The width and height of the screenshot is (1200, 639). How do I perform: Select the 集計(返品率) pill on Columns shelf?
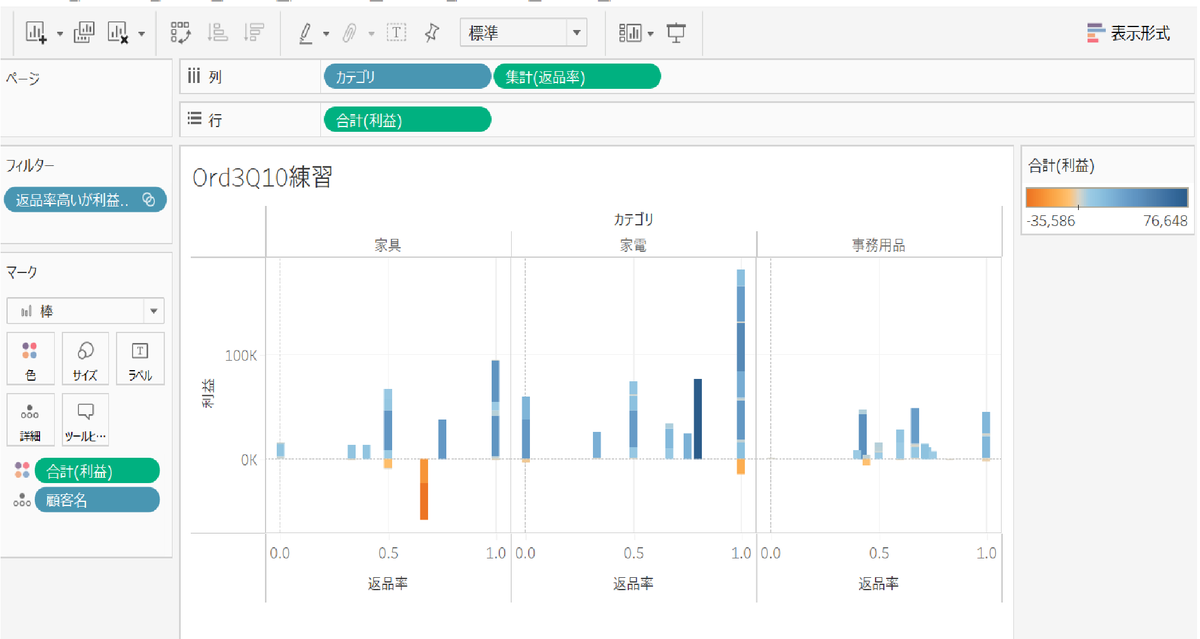coord(577,77)
